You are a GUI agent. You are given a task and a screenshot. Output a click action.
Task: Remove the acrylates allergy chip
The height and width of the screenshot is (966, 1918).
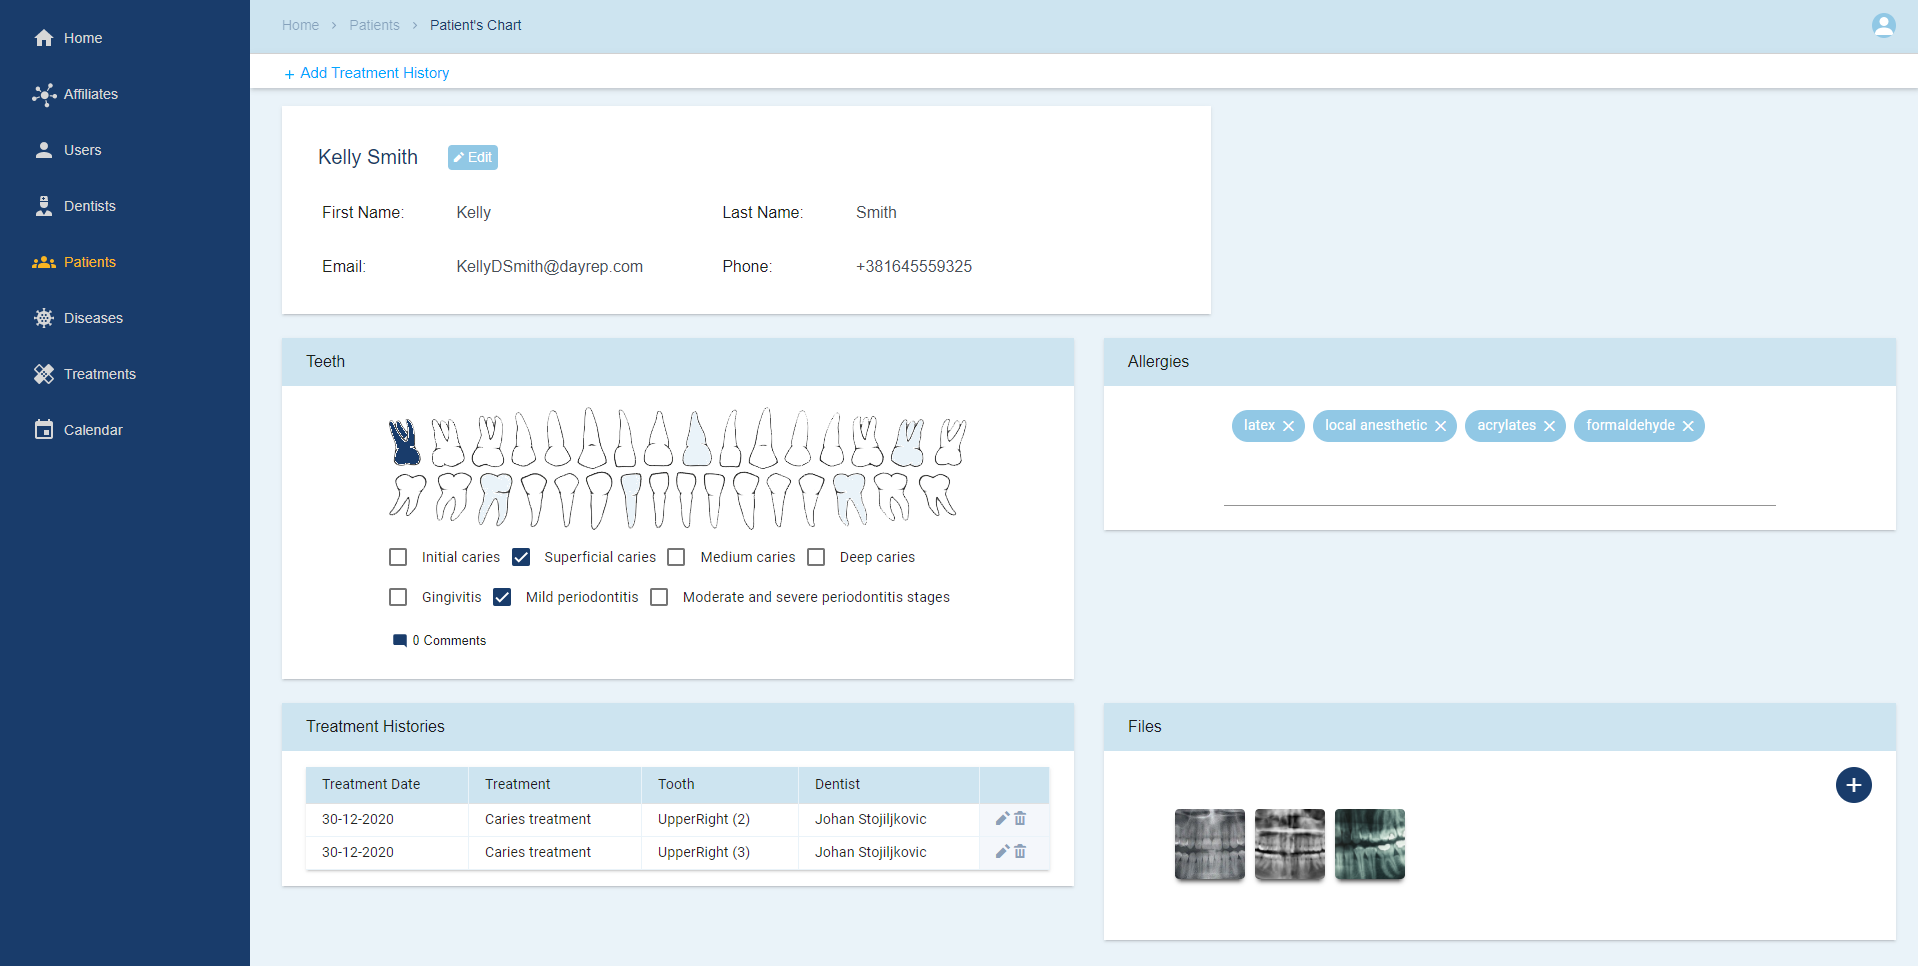pyautogui.click(x=1549, y=426)
